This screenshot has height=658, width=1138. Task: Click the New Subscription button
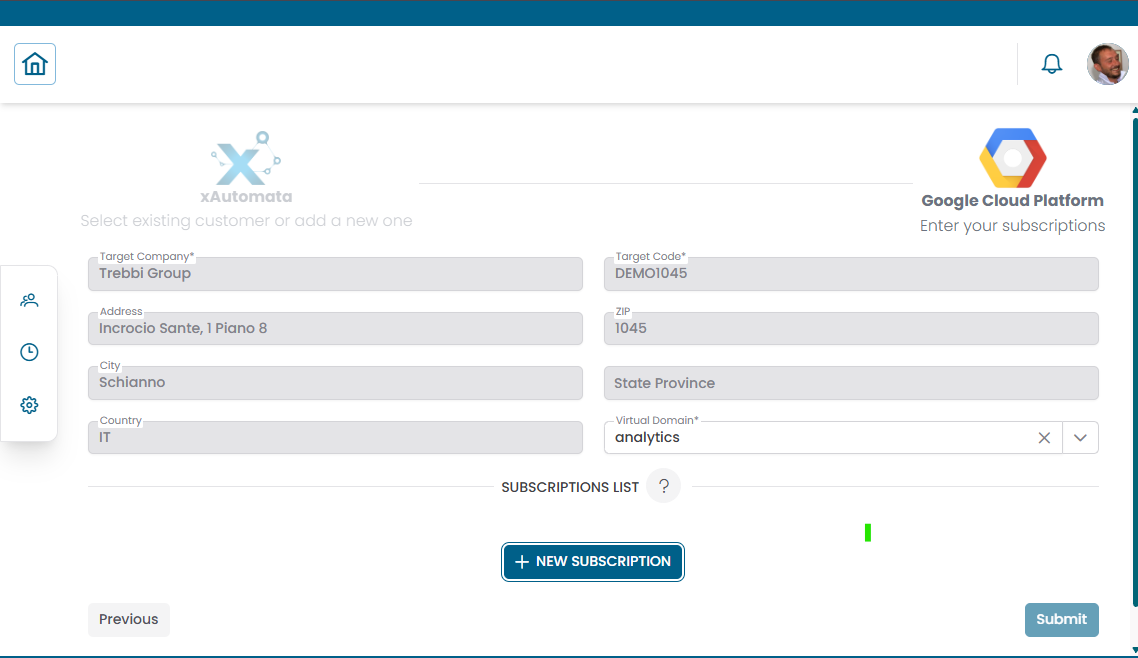pos(592,562)
